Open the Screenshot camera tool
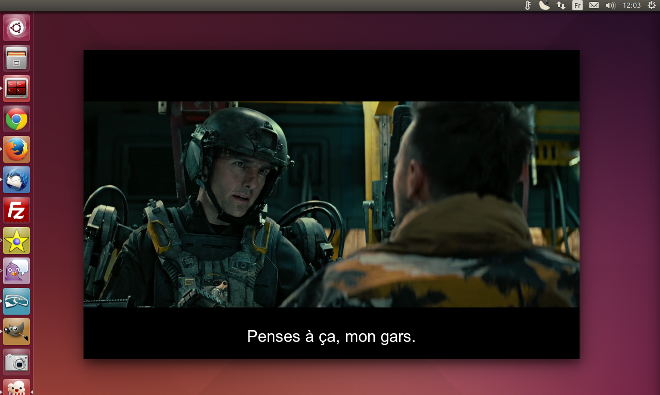This screenshot has height=395, width=660. click(16, 362)
